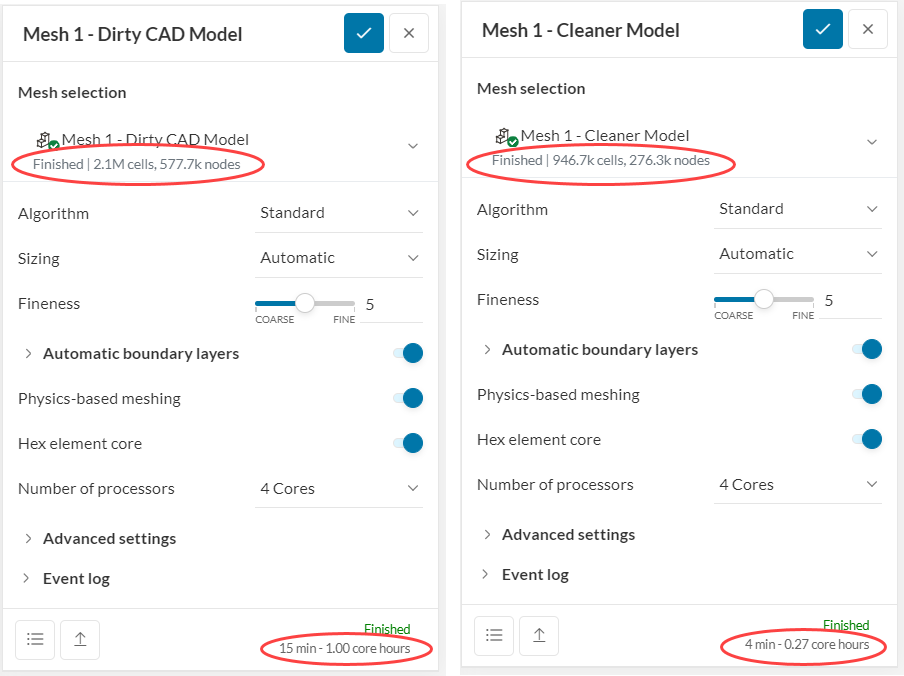Click the upload icon in Cleaner Model footer

(538, 635)
